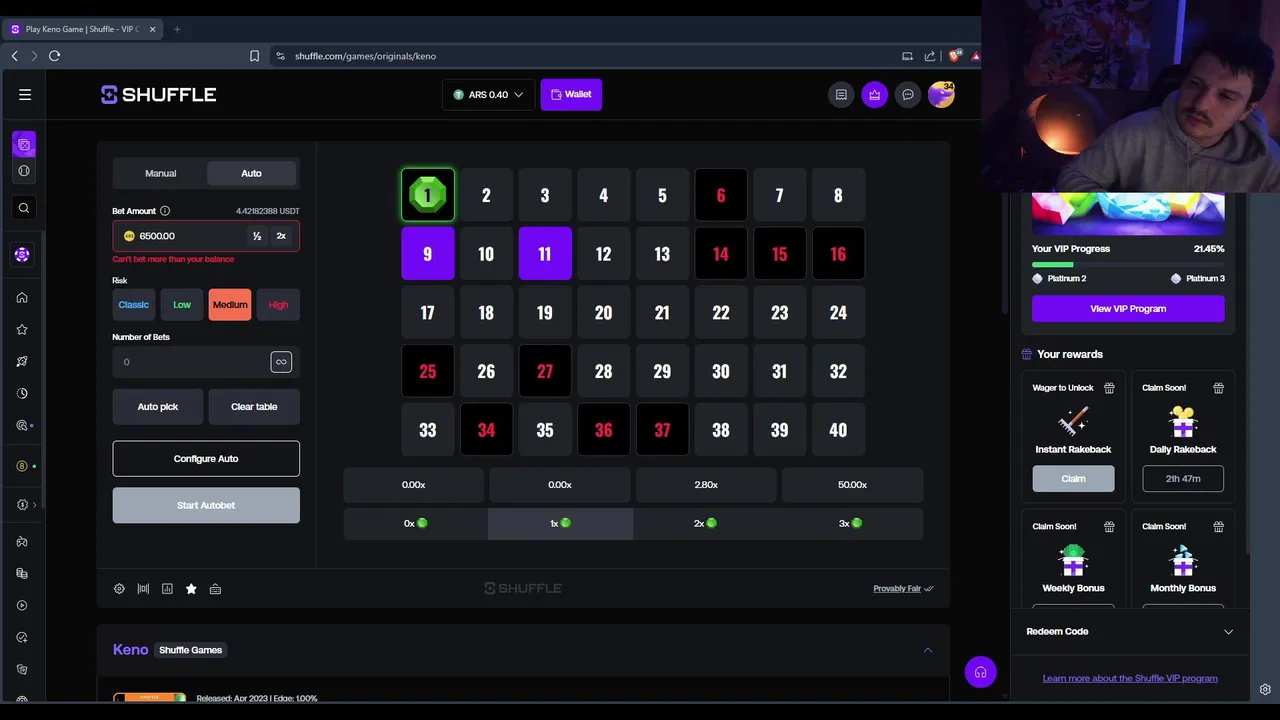Image resolution: width=1280 pixels, height=720 pixels.
Task: Click the browser bookmark icon
Action: pos(255,56)
